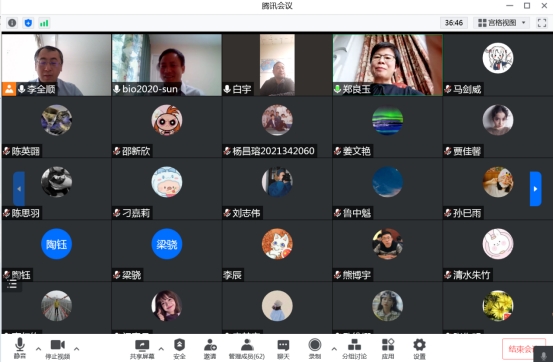
Task: Select 郑良玉's video thumbnail
Action: click(x=387, y=65)
